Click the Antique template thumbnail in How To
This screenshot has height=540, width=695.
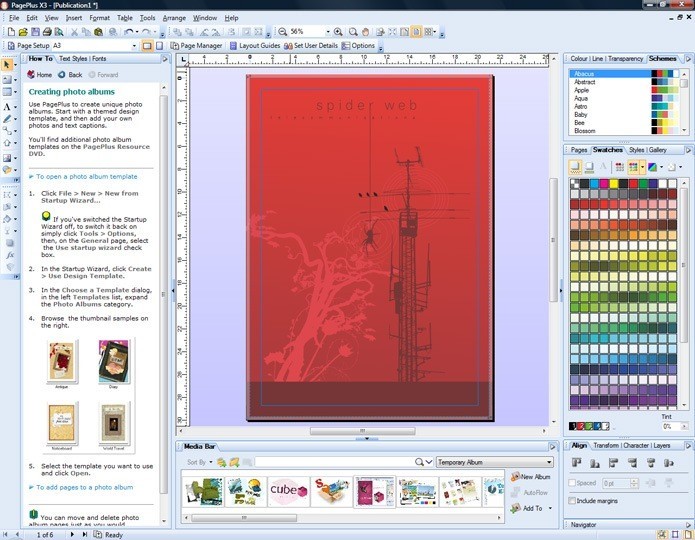62,361
